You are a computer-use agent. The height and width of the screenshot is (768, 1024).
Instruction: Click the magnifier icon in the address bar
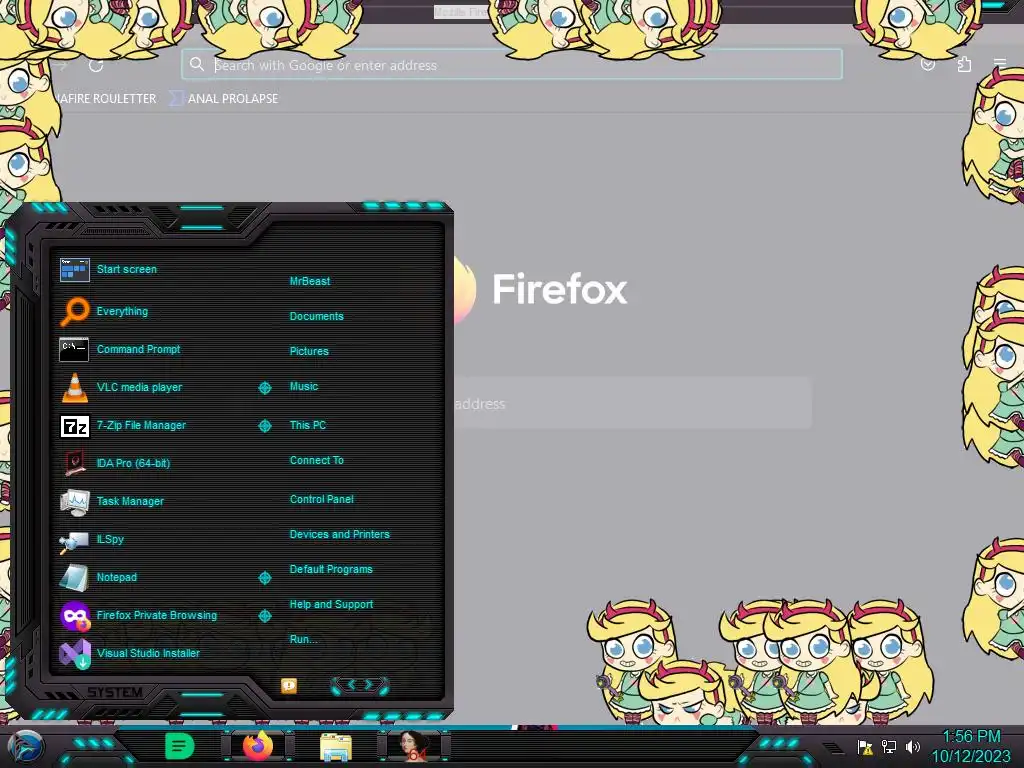click(197, 64)
